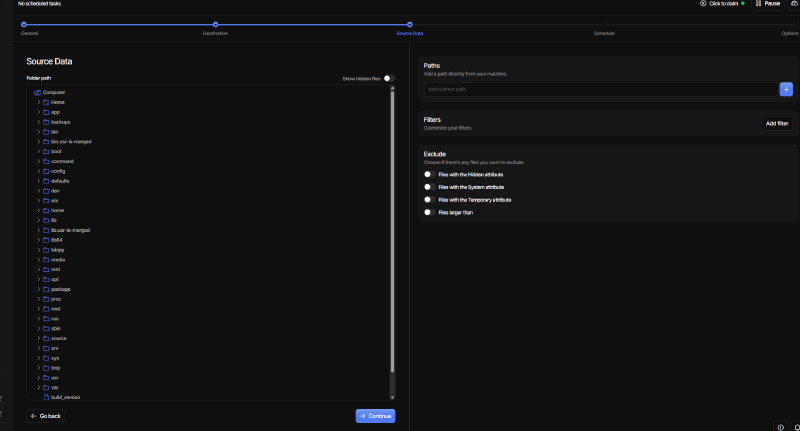
Task: Expand the package folder chevron
Action: point(39,289)
